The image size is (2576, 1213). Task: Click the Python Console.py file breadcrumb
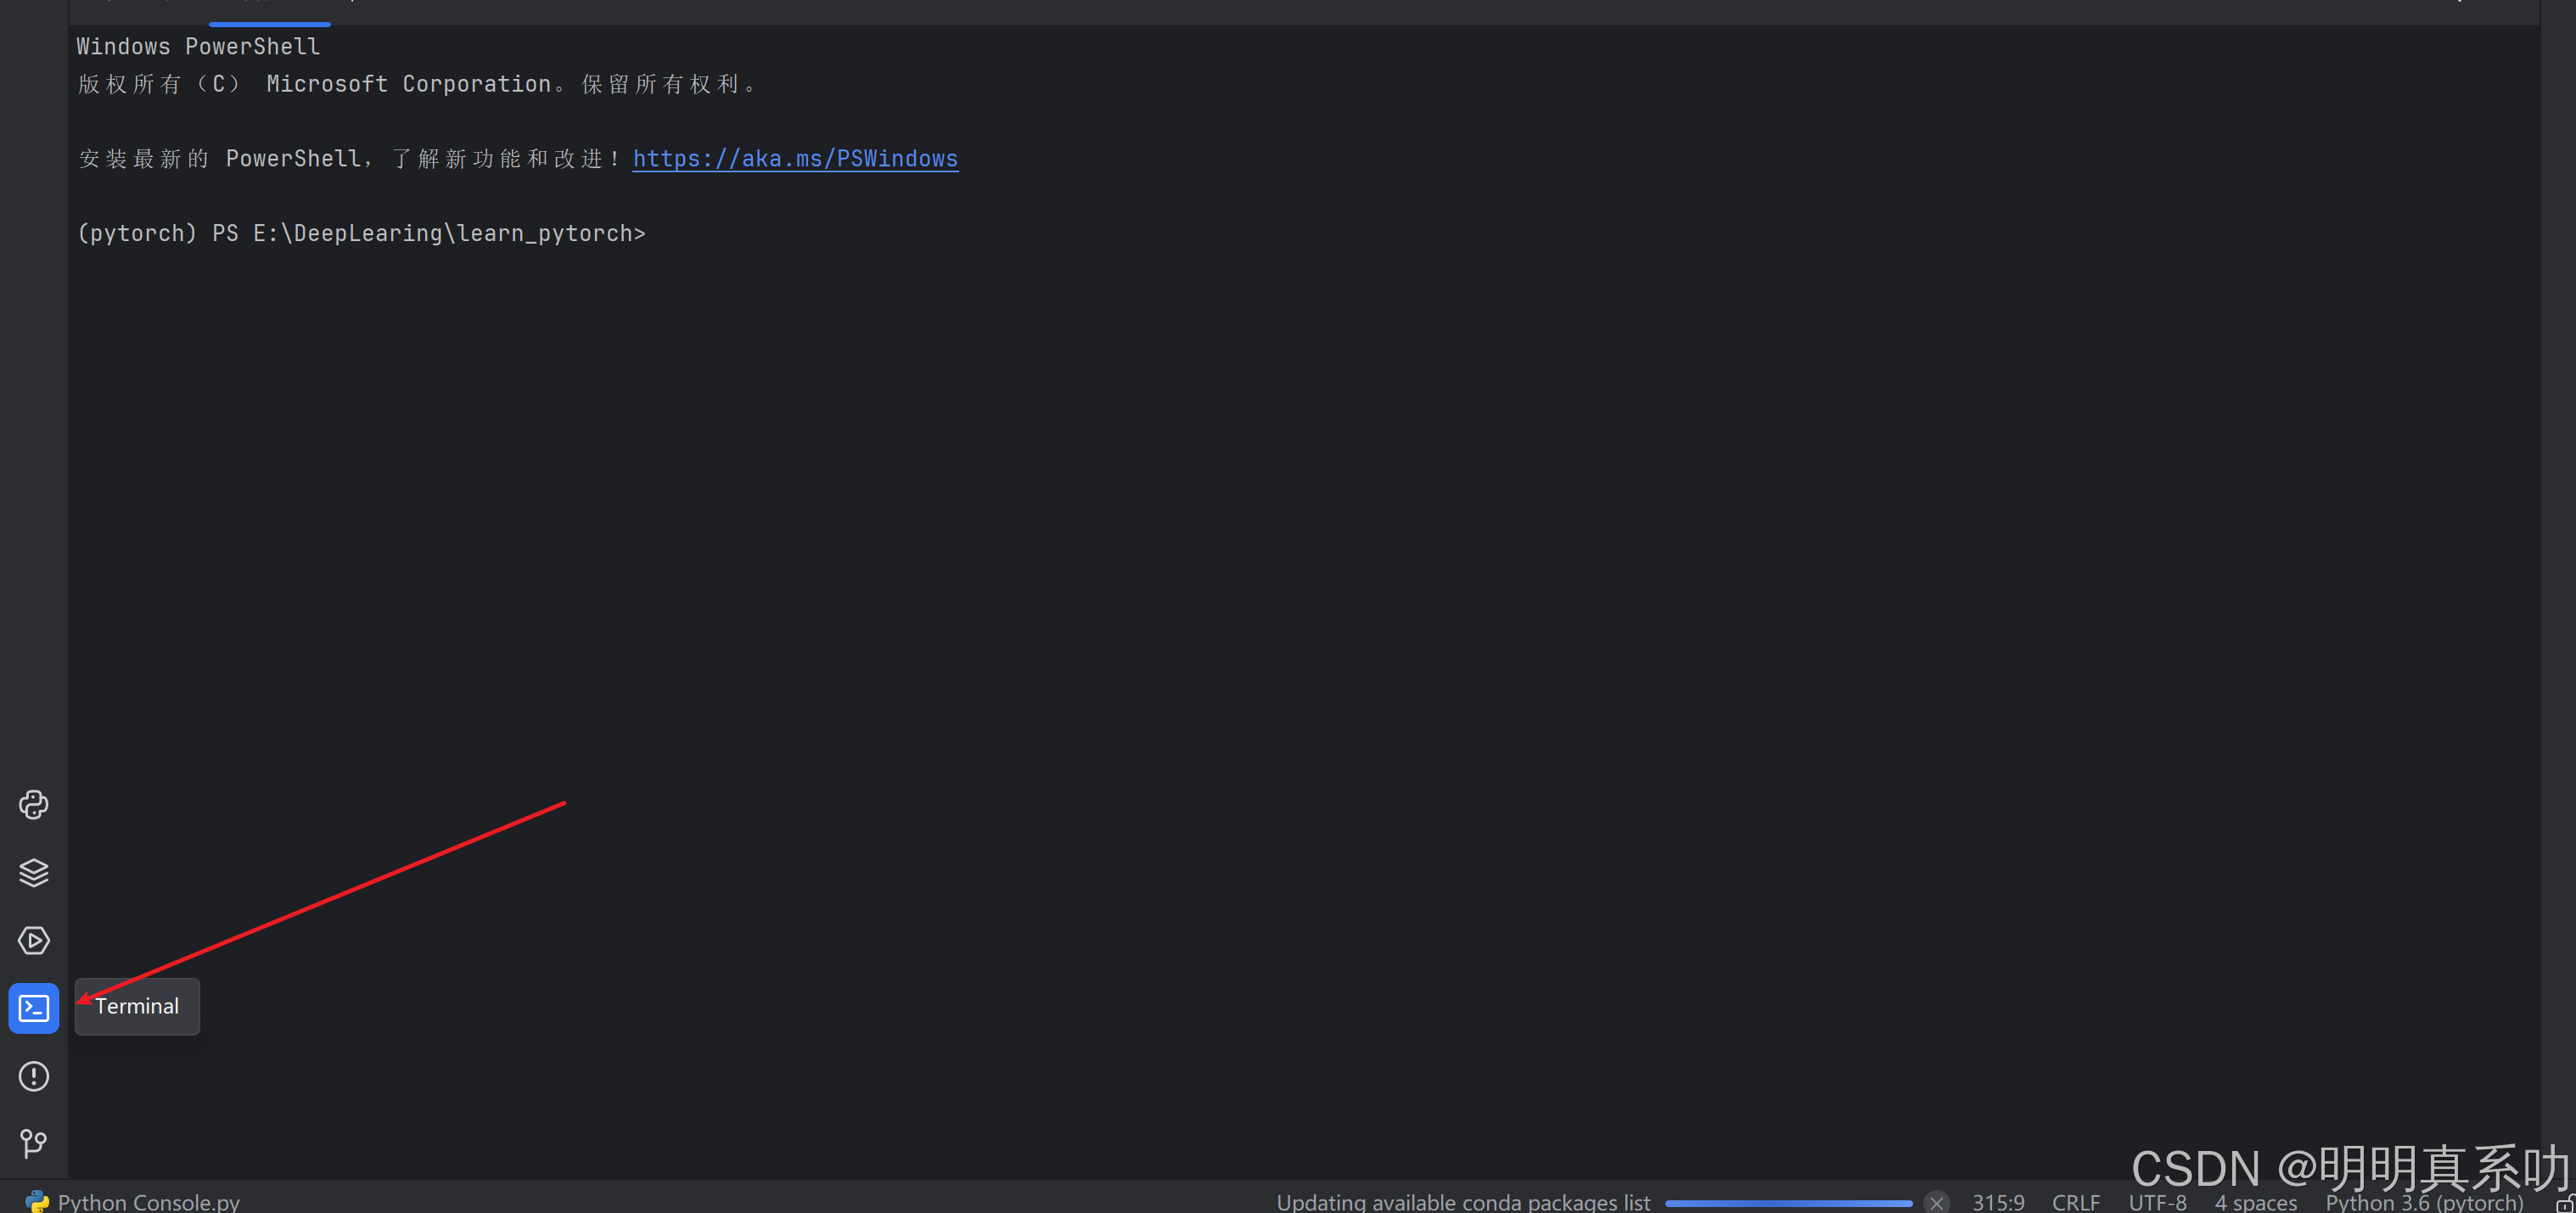coord(148,1201)
